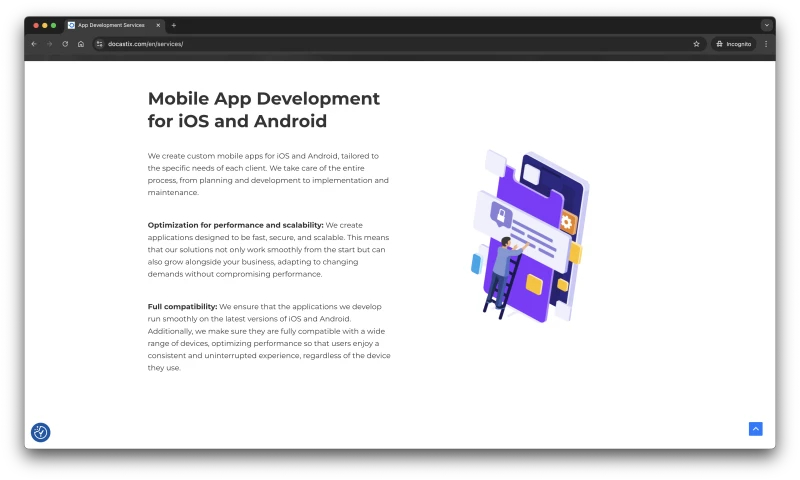Select the App Development Services tab
This screenshot has width=800, height=480.
pyautogui.click(x=112, y=25)
